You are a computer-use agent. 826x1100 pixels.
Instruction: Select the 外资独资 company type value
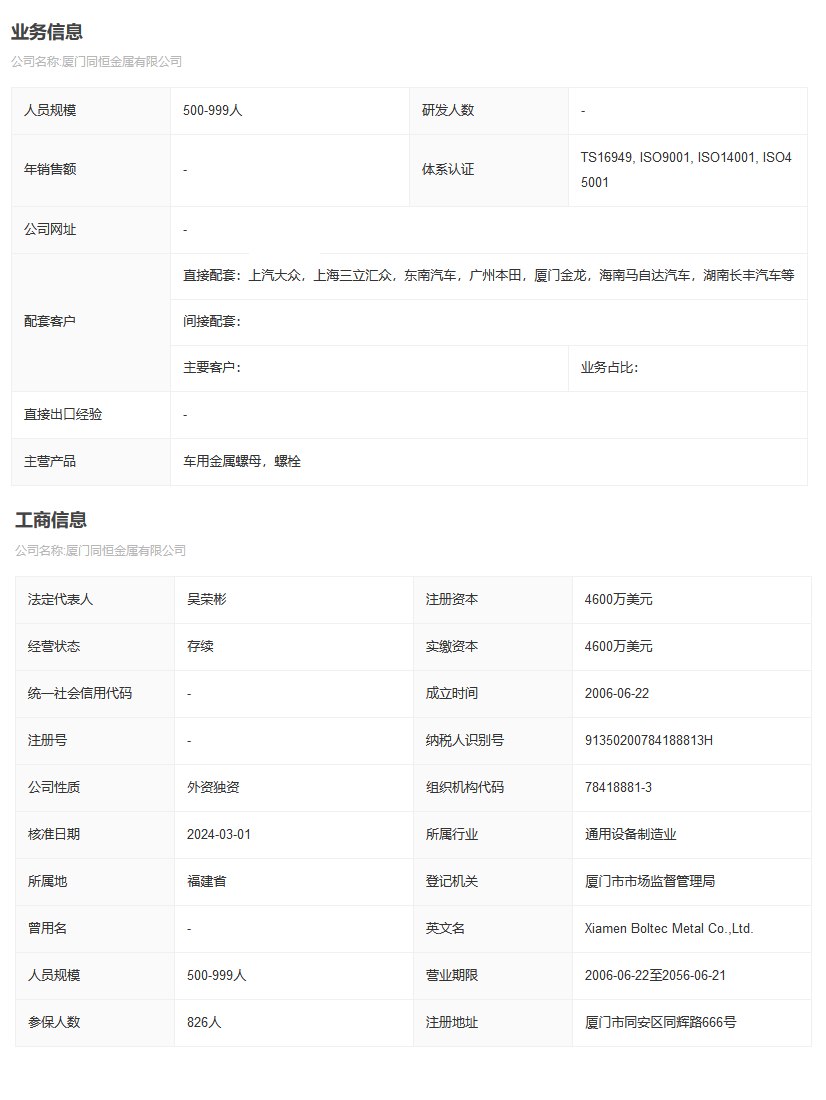pos(213,788)
